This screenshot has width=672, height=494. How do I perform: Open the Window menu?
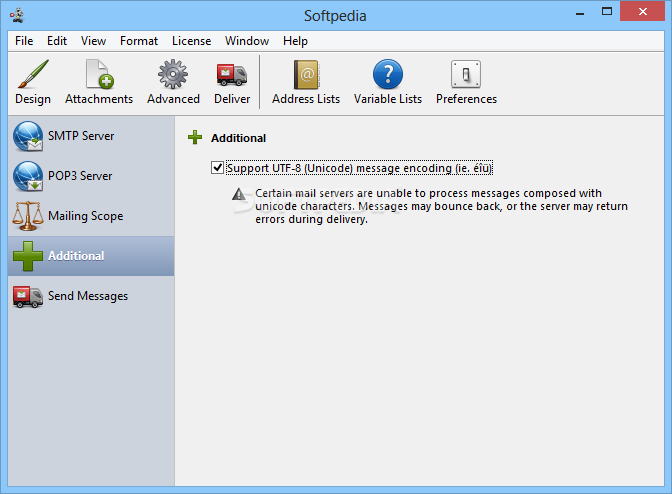[247, 41]
